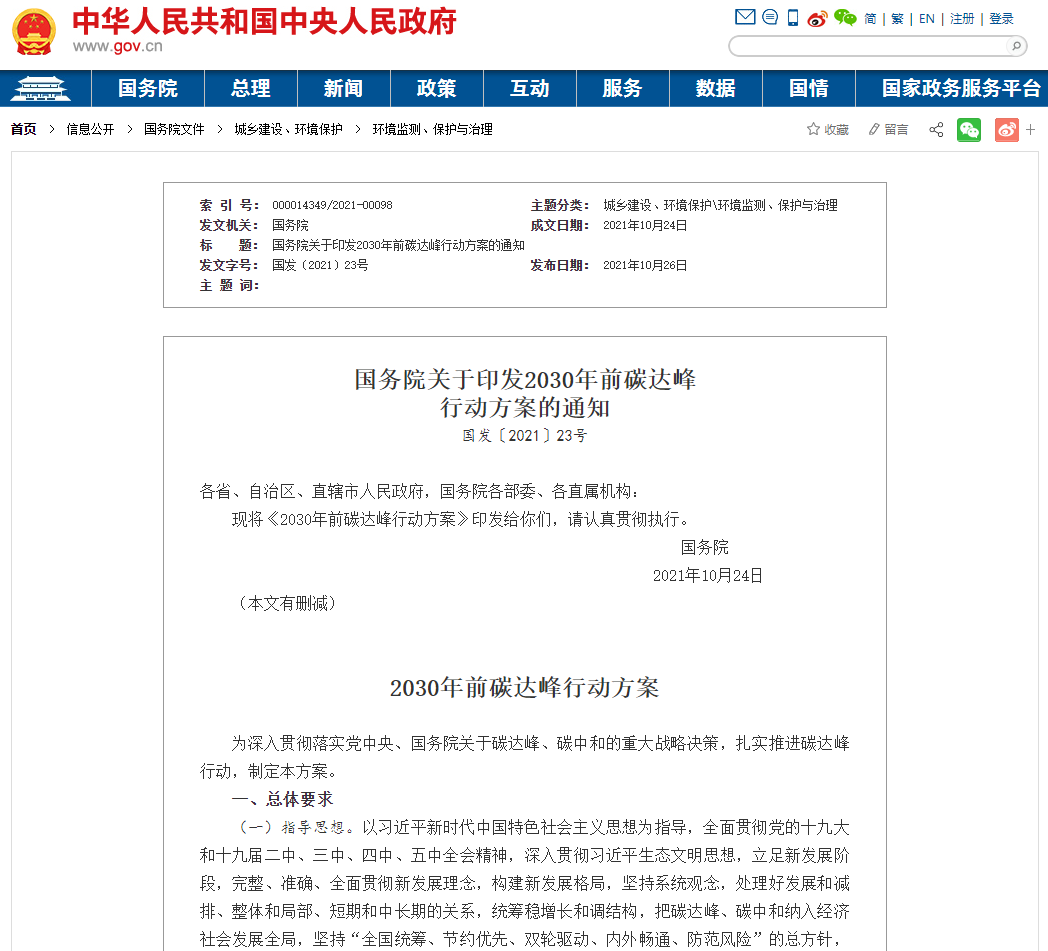Expand more share options with plus icon
The height and width of the screenshot is (951, 1048).
pyautogui.click(x=1031, y=130)
